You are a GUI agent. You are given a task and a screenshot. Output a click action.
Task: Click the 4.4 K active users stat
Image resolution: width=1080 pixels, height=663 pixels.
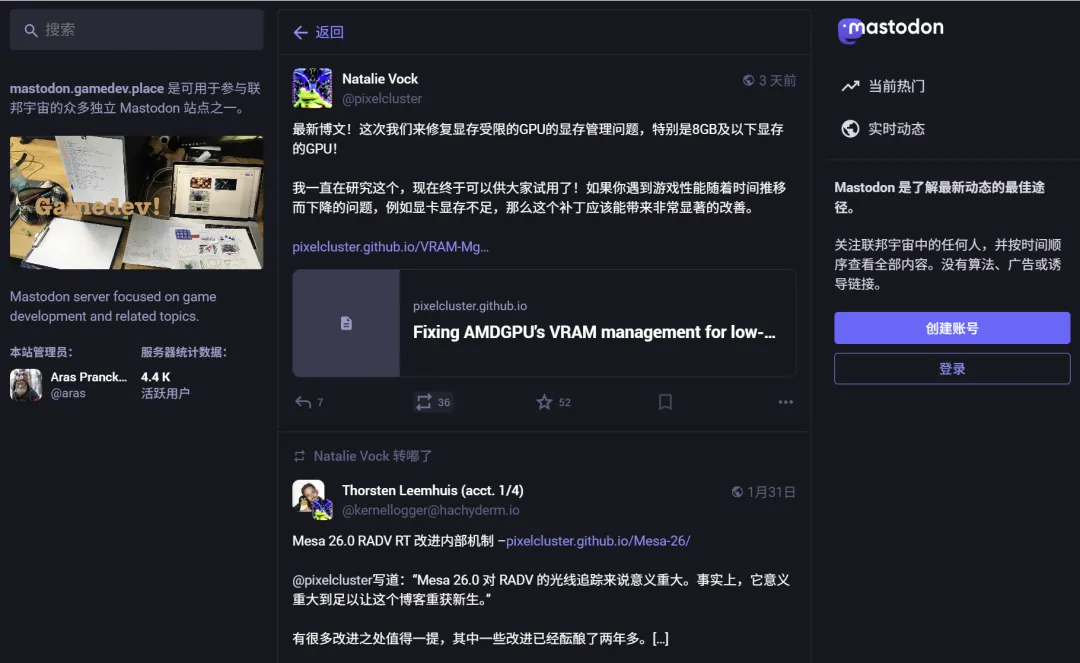[x=165, y=385]
